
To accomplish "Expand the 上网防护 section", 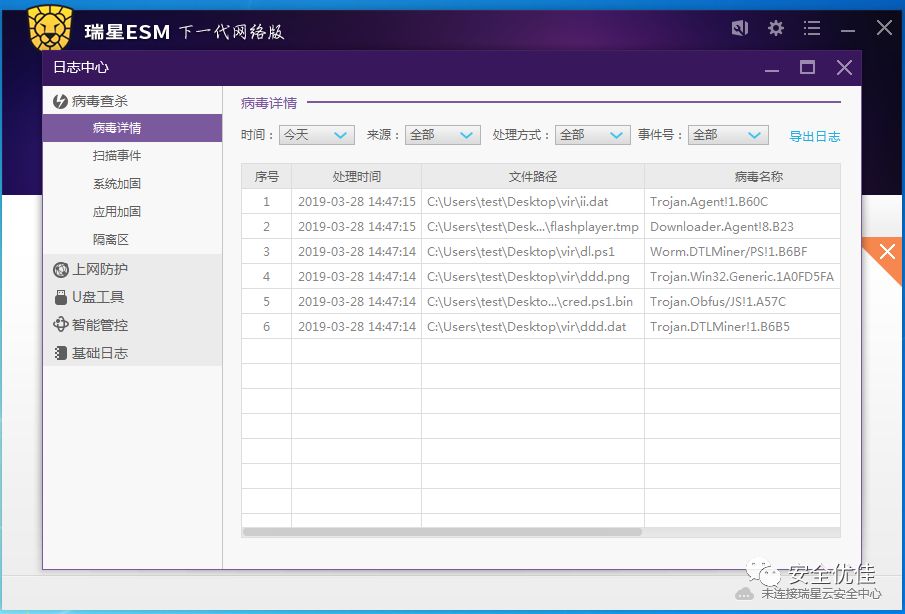I will pos(132,269).
